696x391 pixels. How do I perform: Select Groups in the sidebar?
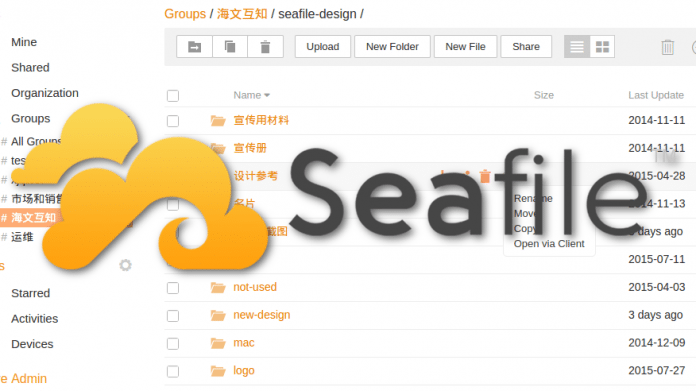coord(31,118)
